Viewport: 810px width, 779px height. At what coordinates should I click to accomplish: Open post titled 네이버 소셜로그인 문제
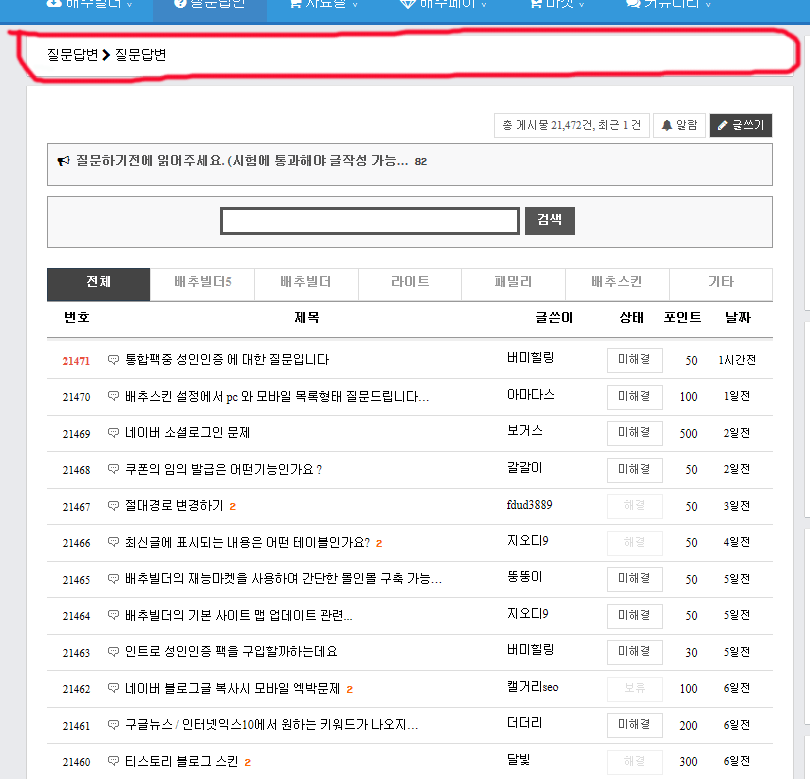pos(188,433)
